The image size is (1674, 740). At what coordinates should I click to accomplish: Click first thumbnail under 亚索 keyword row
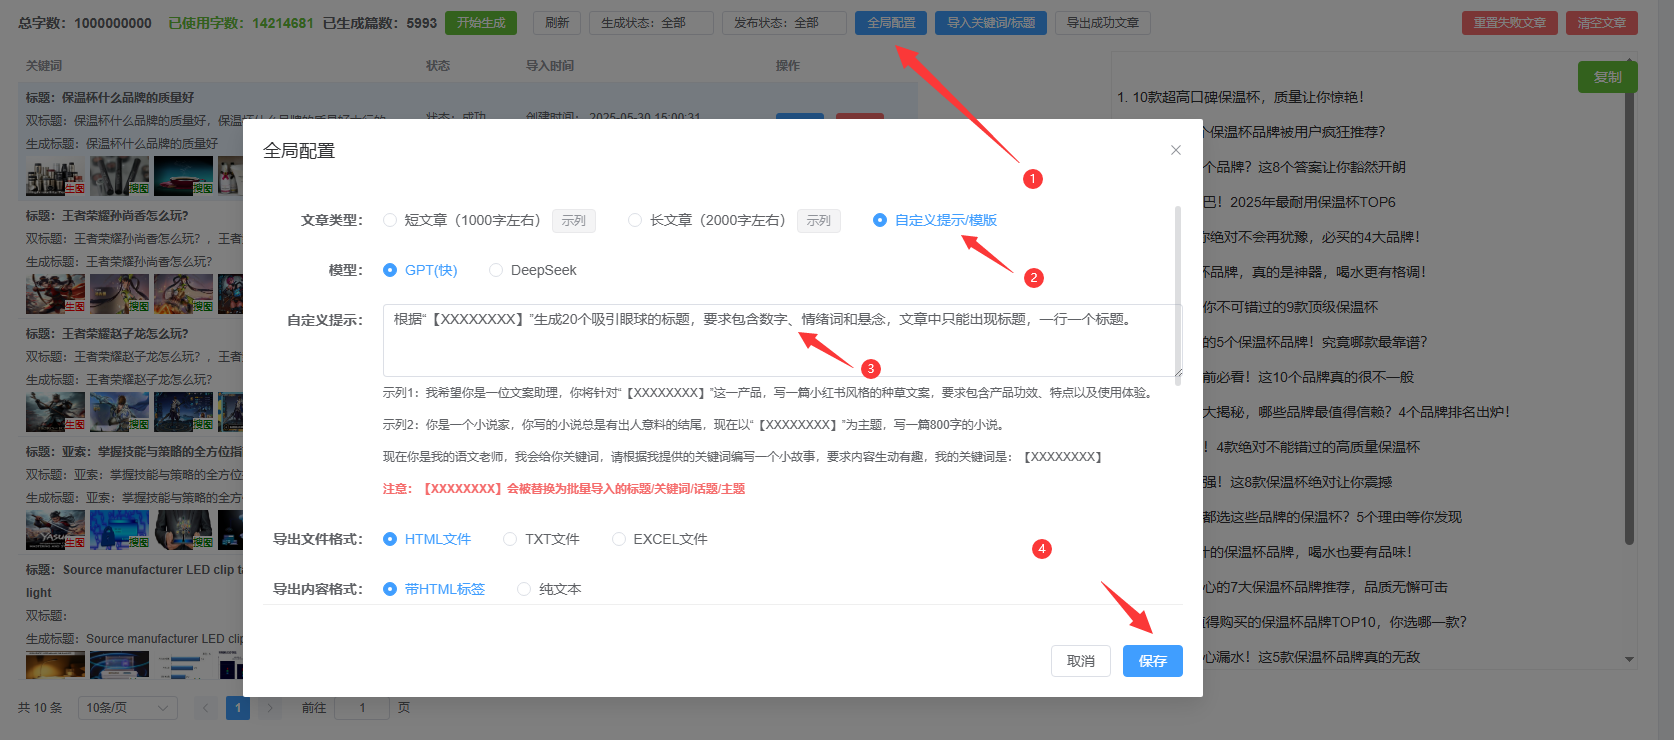pyautogui.click(x=55, y=530)
